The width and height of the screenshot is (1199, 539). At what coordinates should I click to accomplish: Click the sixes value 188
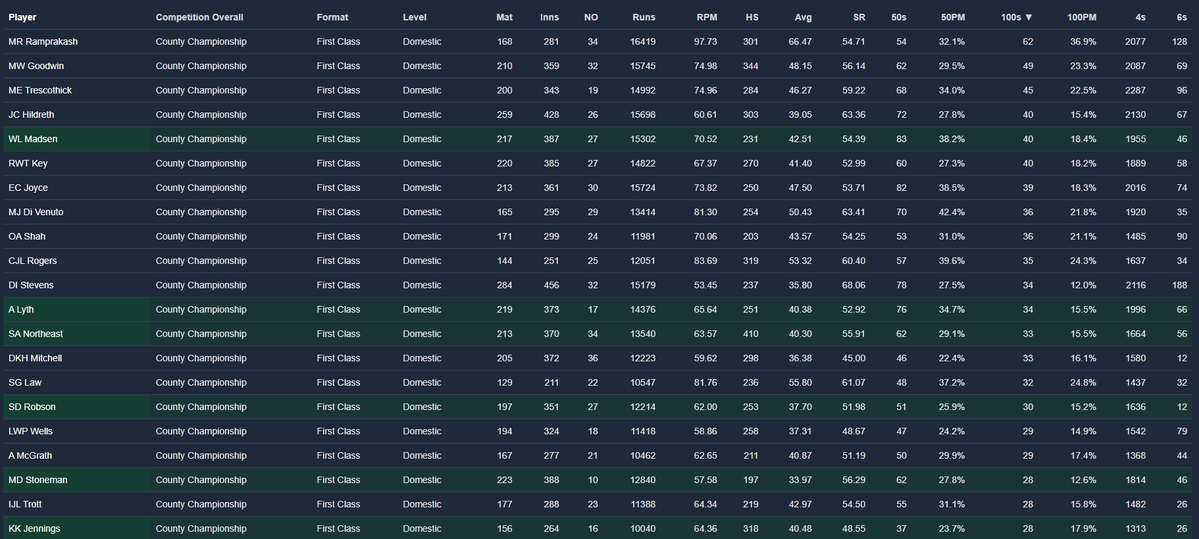coord(1180,285)
